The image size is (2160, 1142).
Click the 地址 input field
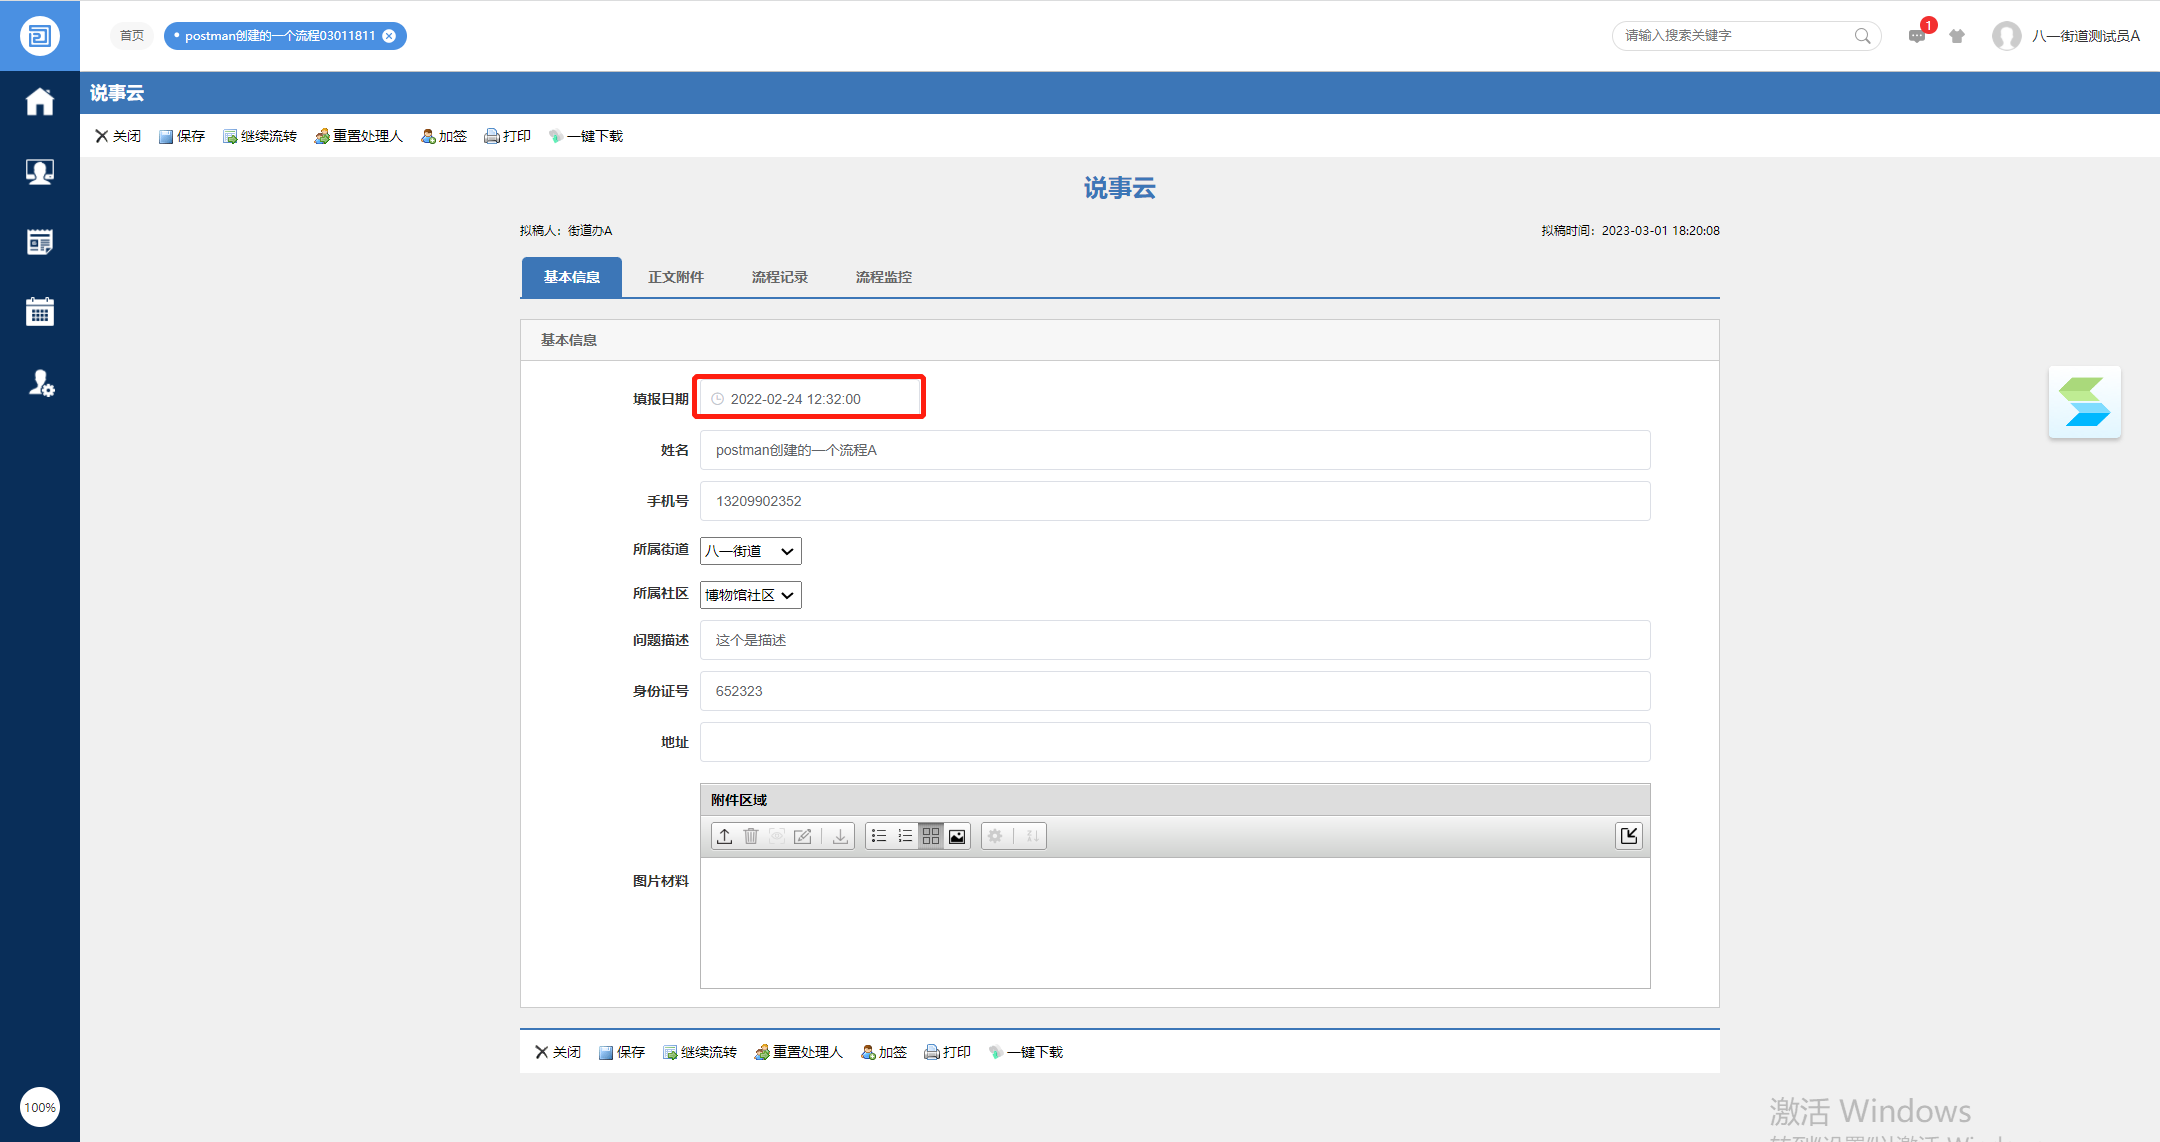click(x=1175, y=742)
